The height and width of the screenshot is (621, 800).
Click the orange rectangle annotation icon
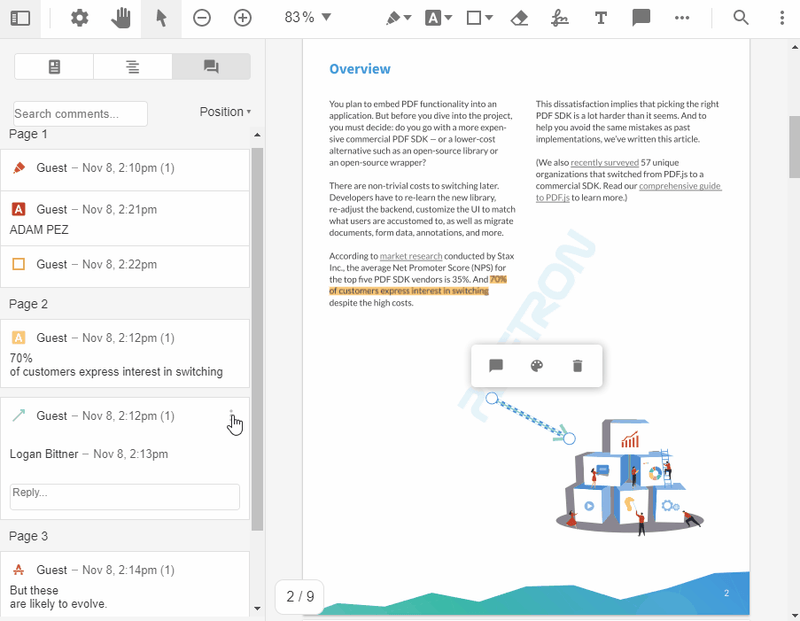pyautogui.click(x=18, y=264)
